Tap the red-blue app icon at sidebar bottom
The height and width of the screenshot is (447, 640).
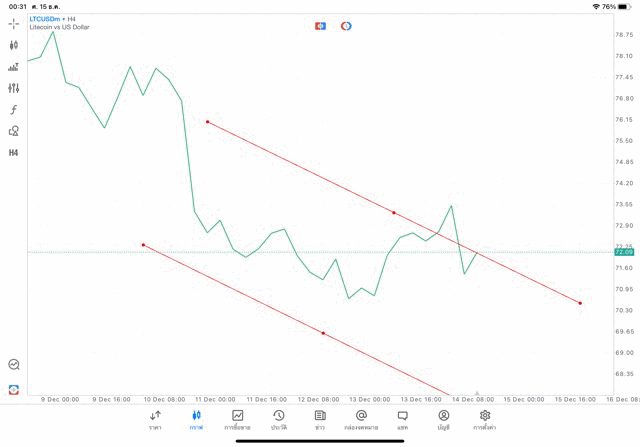[x=14, y=389]
